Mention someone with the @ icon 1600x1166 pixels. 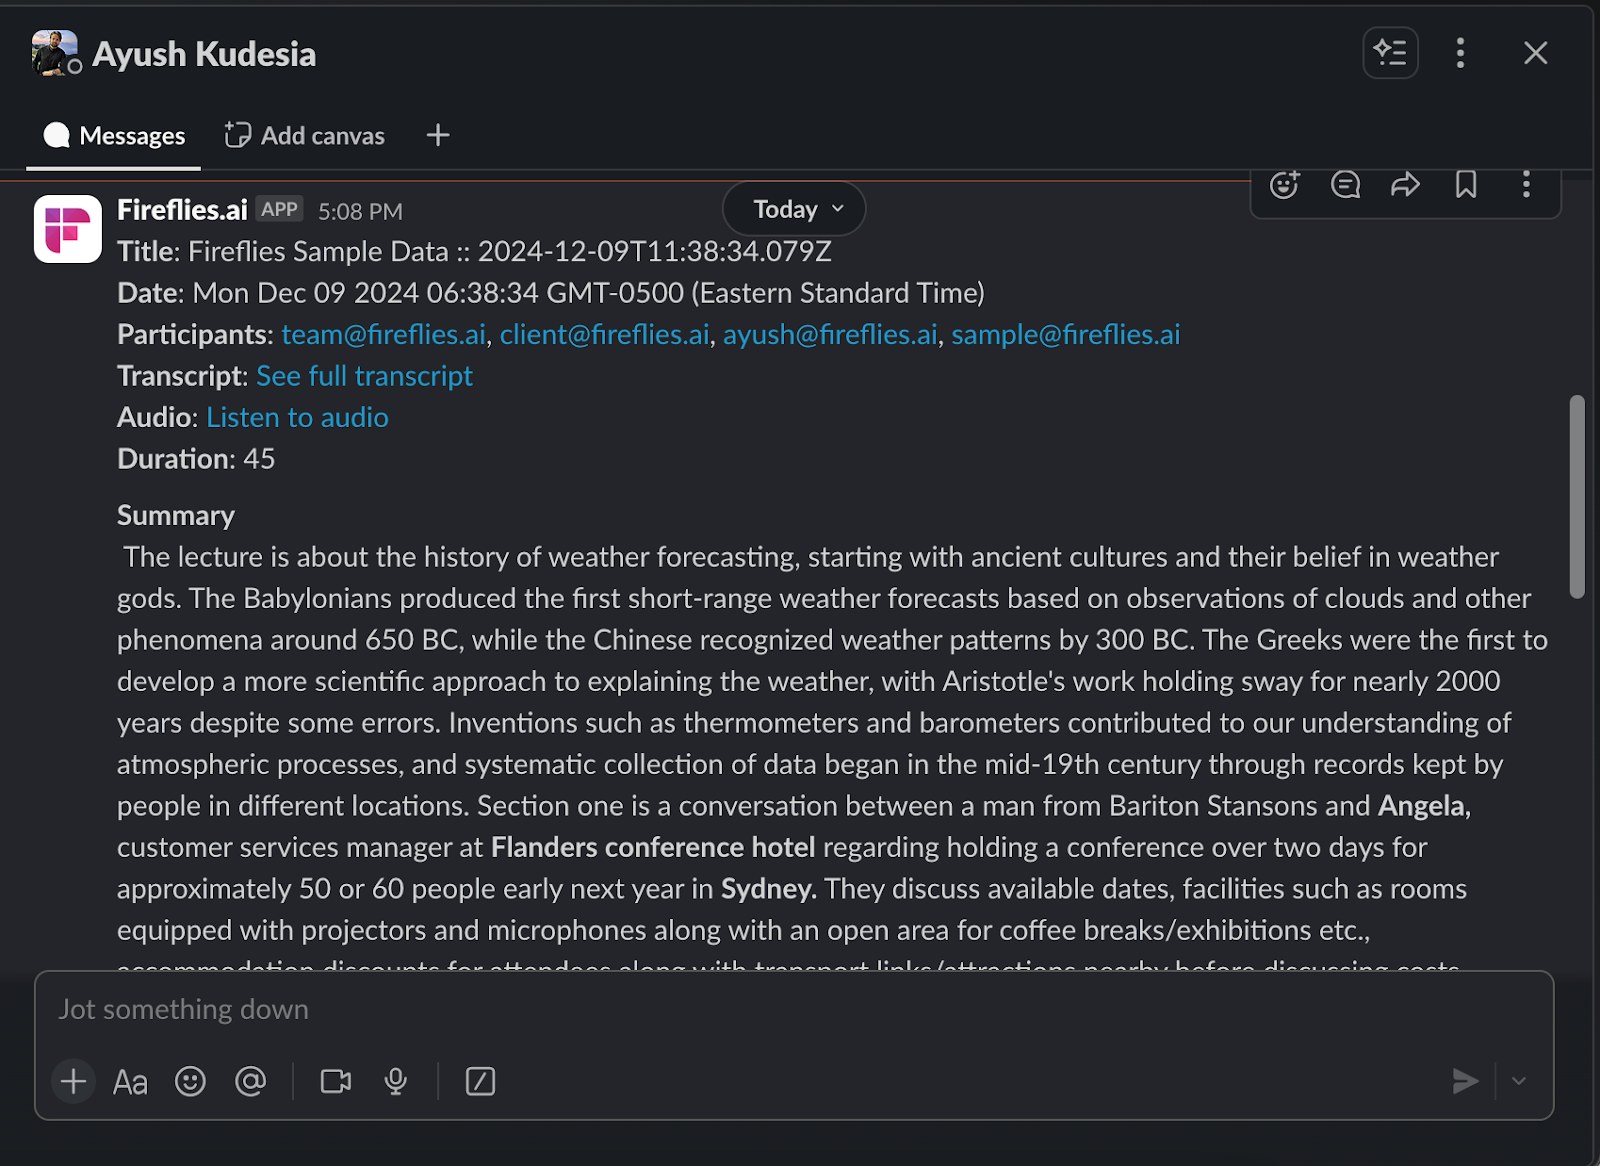pos(250,1081)
